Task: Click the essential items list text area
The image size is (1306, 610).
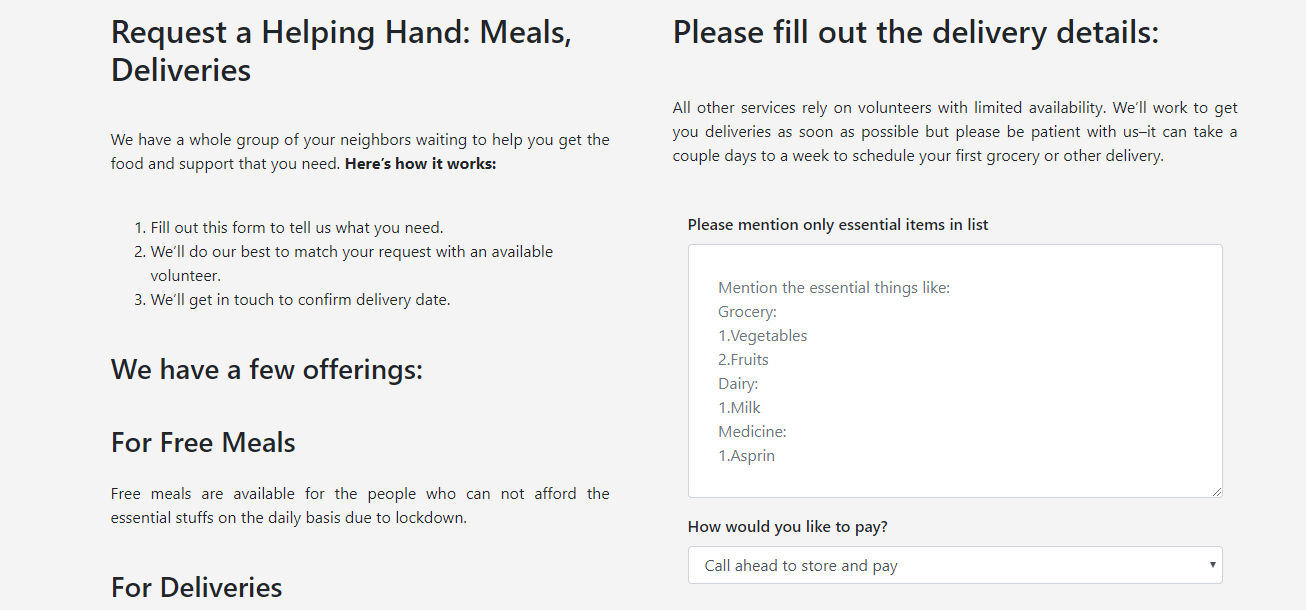Action: (x=954, y=370)
